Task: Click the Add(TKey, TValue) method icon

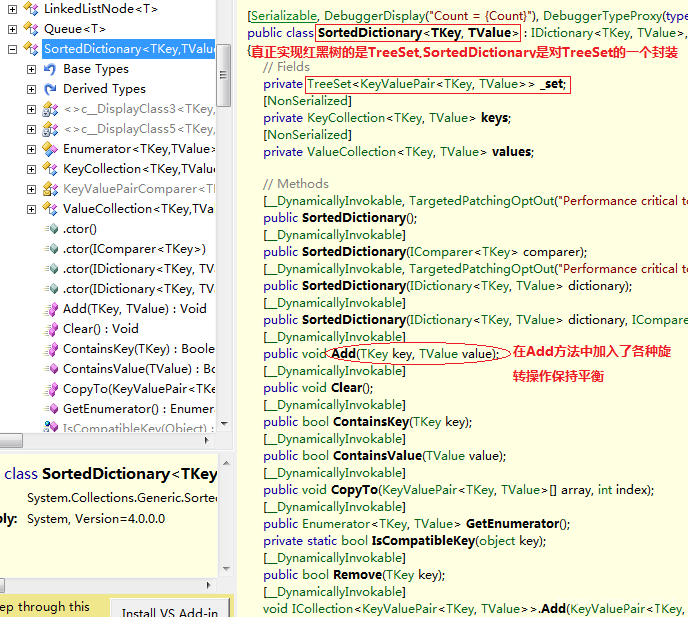Action: (x=51, y=309)
